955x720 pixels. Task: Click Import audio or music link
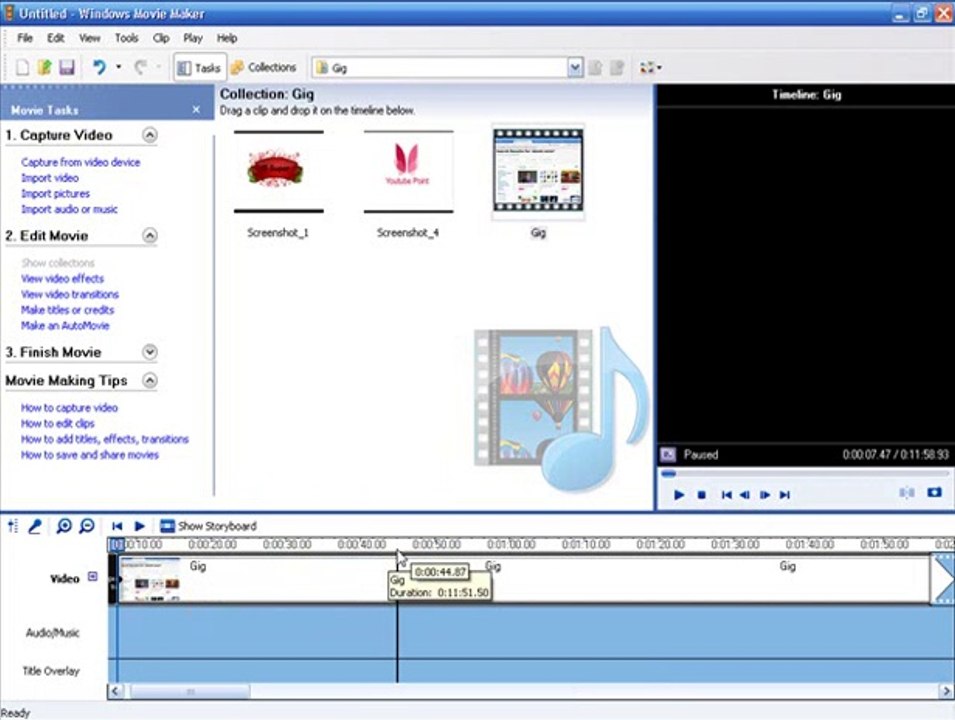coord(69,209)
